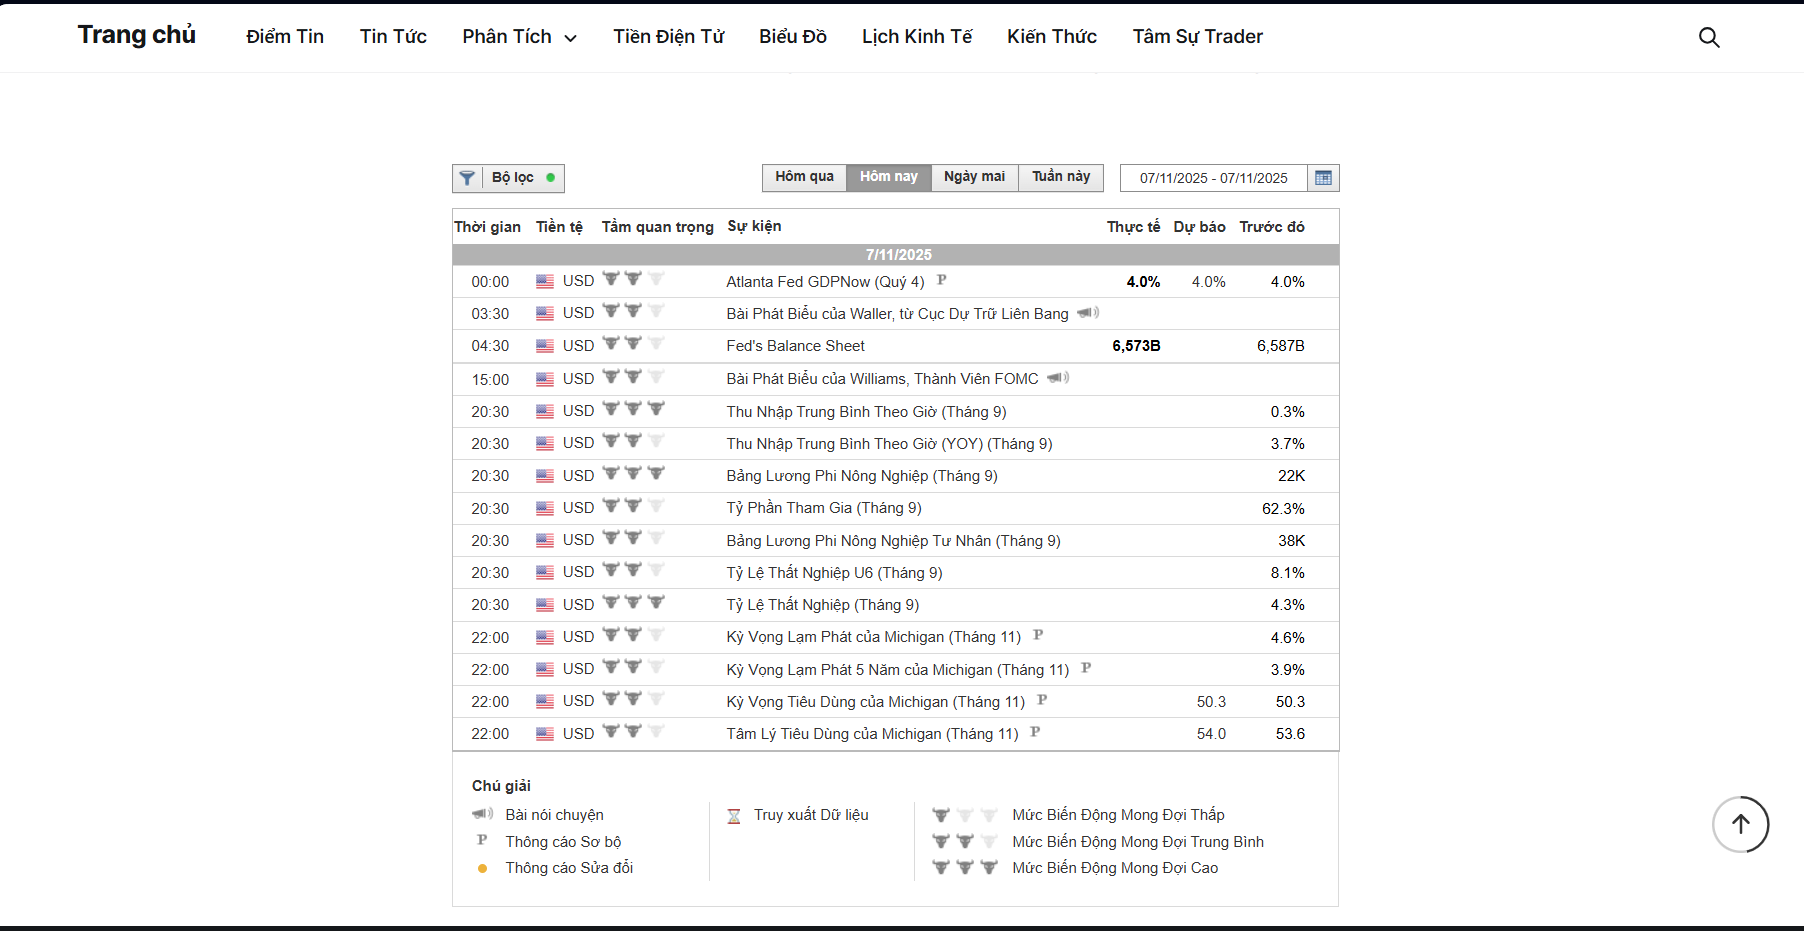1804x931 pixels.
Task: Switch the view to Ngày mai
Action: click(x=974, y=177)
